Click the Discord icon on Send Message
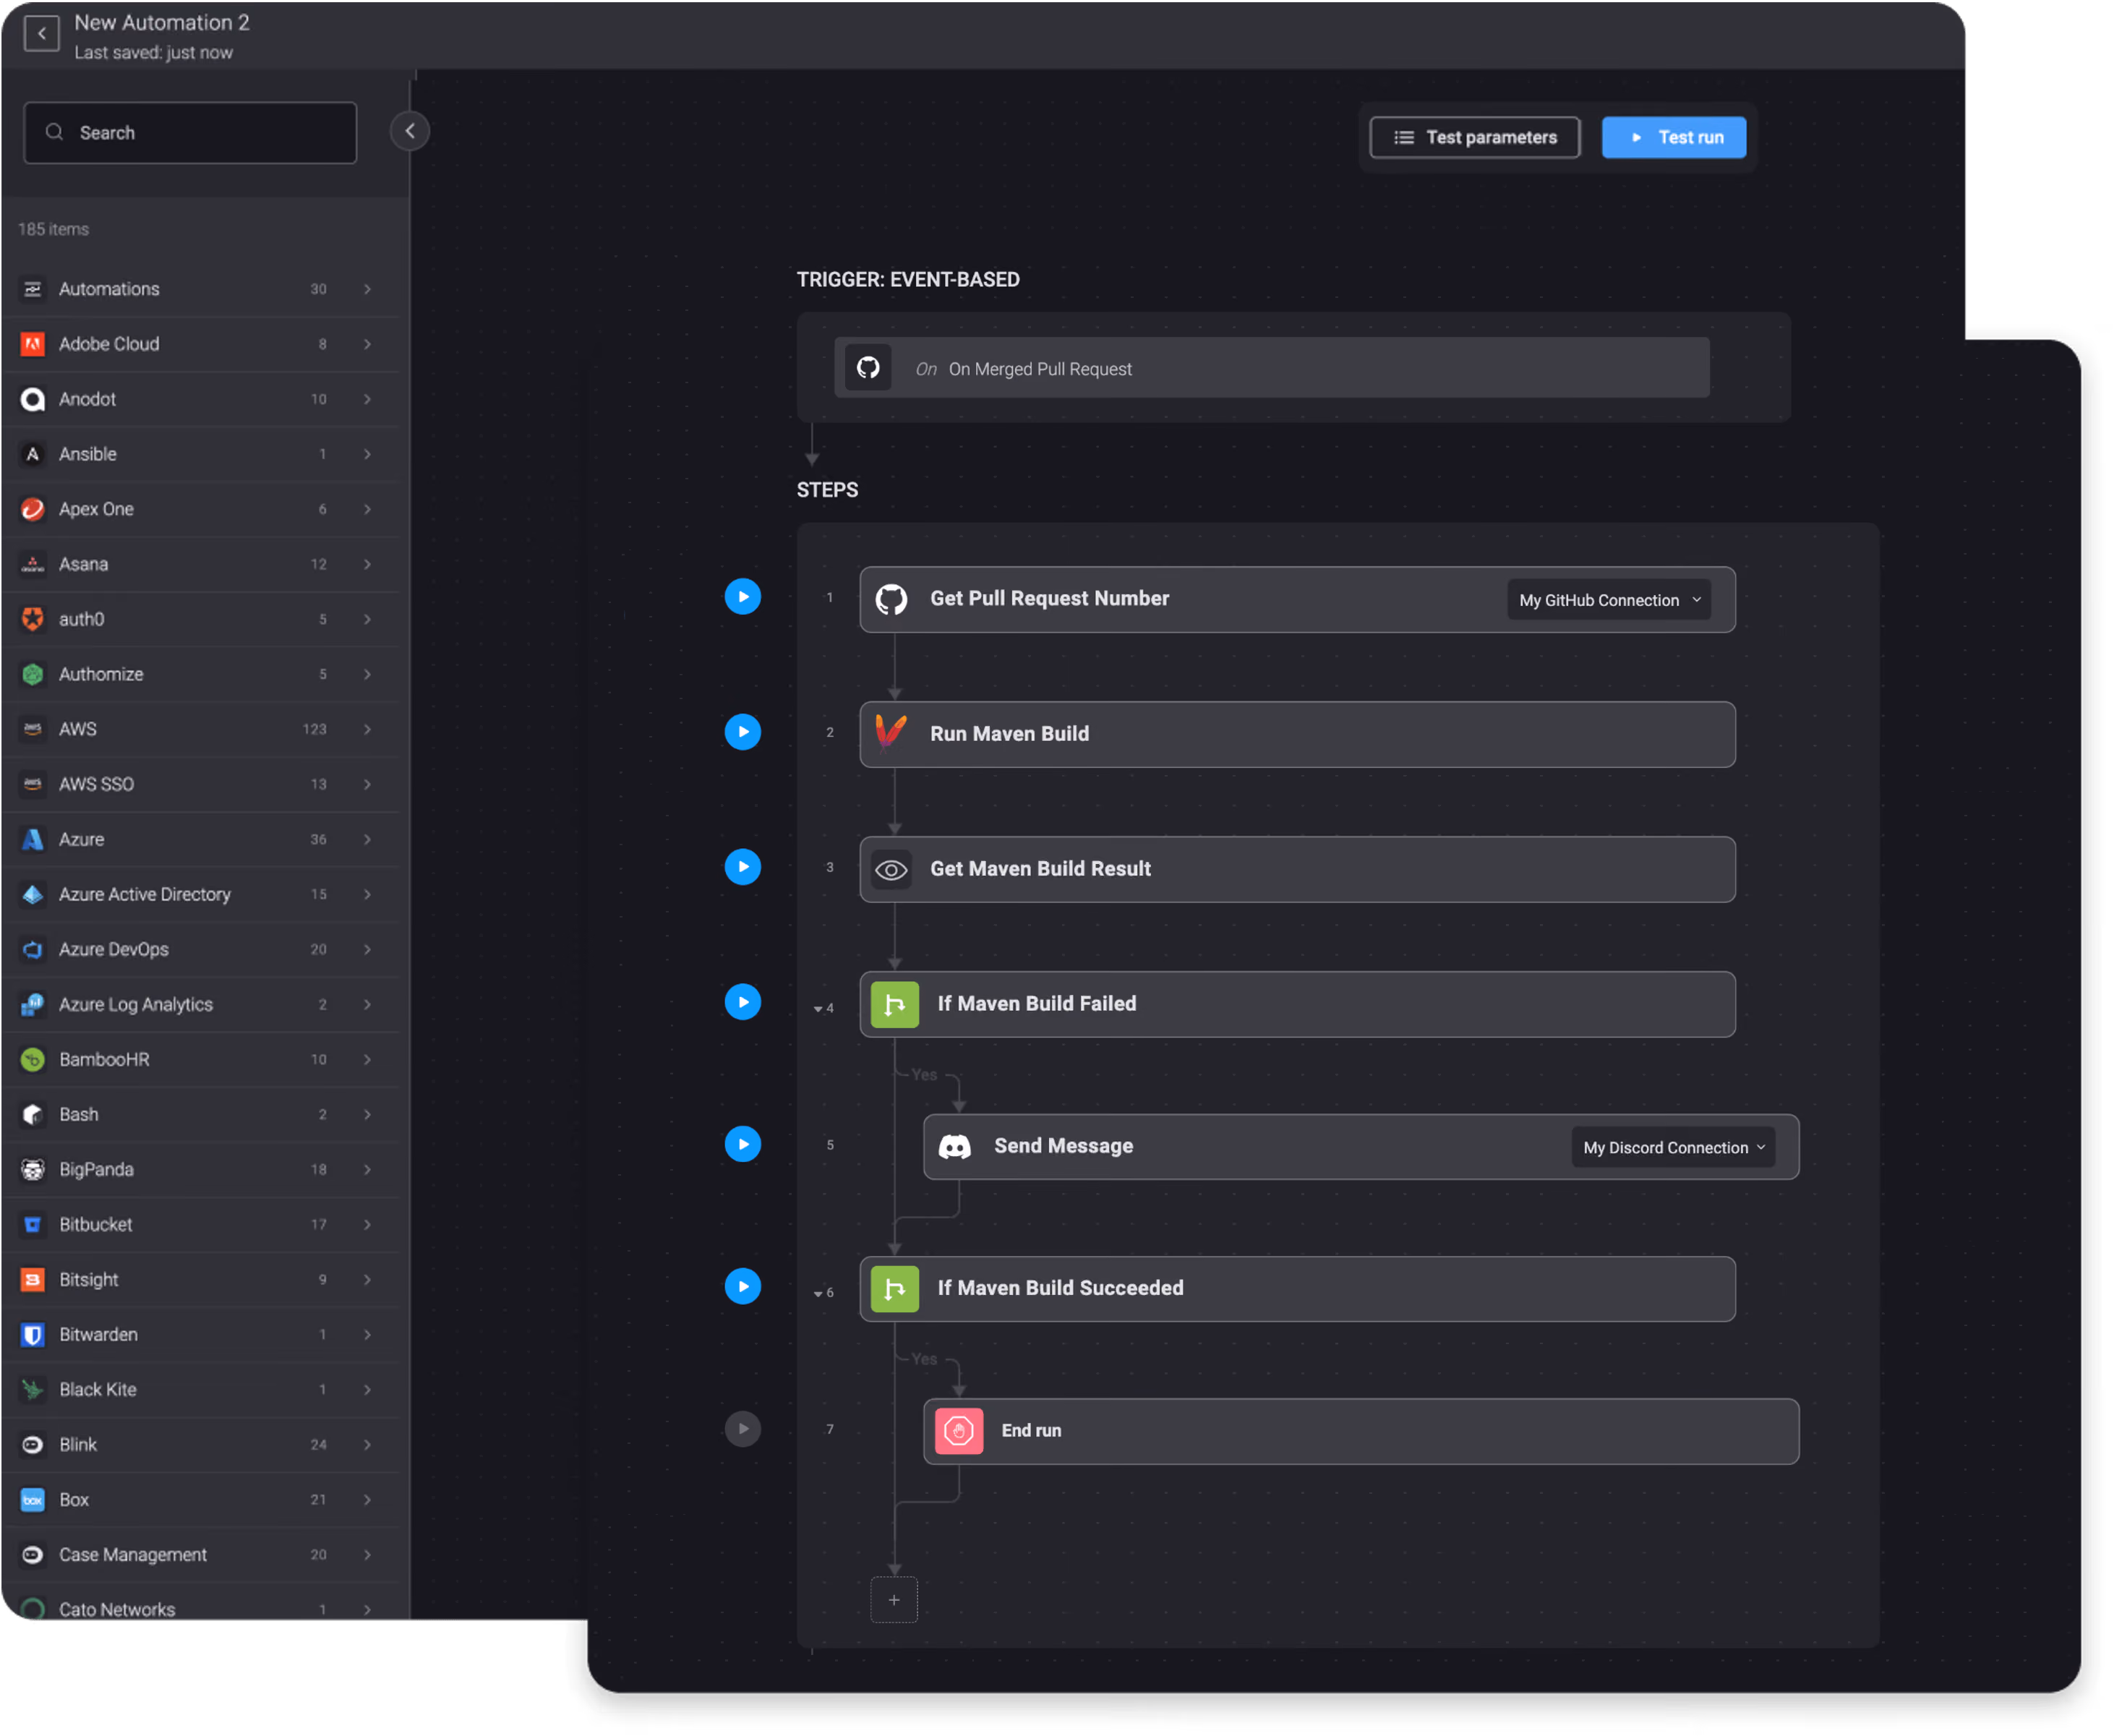Image resolution: width=2114 pixels, height=1736 pixels. pos(955,1147)
